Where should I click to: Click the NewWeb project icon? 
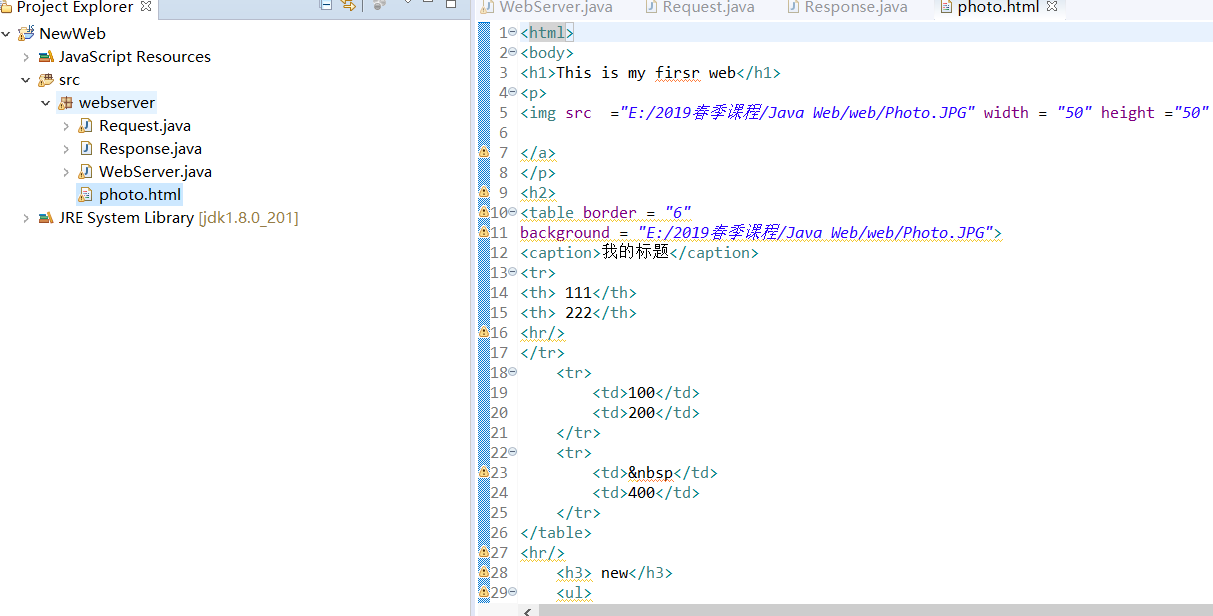pyautogui.click(x=26, y=34)
